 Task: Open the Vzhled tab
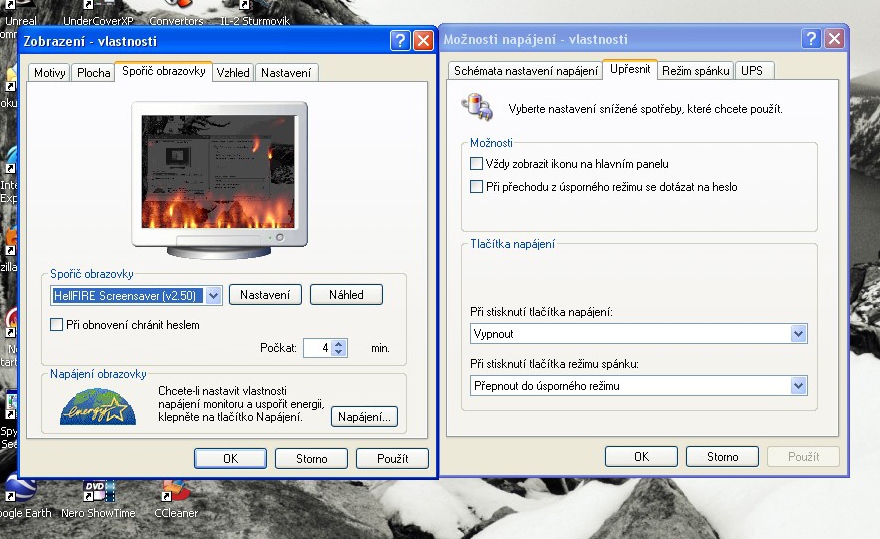tap(233, 72)
